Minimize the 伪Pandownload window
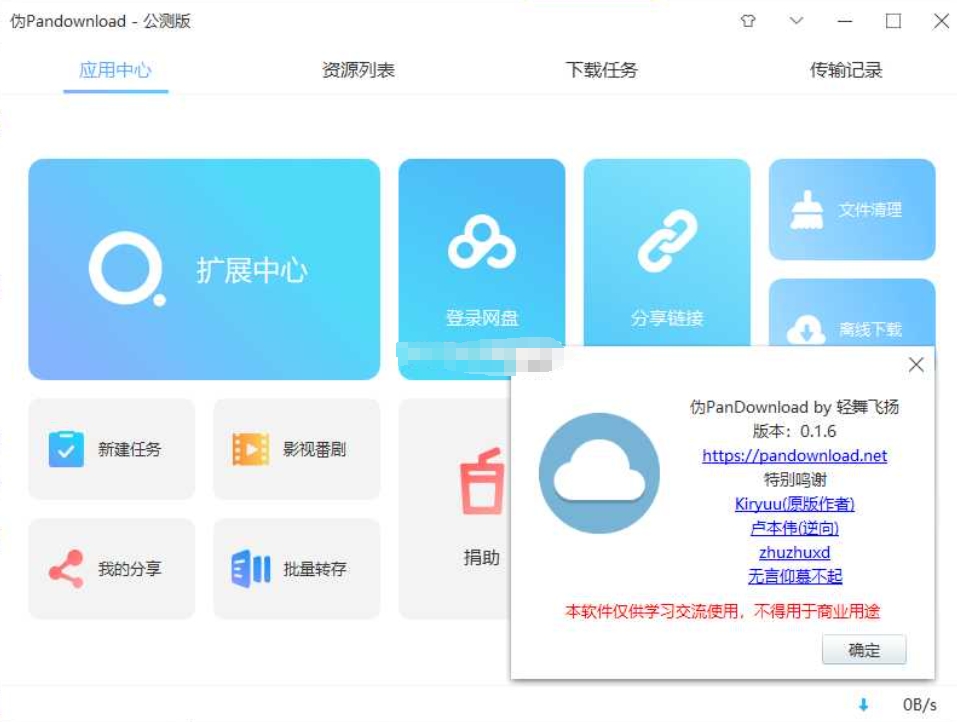Viewport: 957px width, 722px height. pos(845,21)
